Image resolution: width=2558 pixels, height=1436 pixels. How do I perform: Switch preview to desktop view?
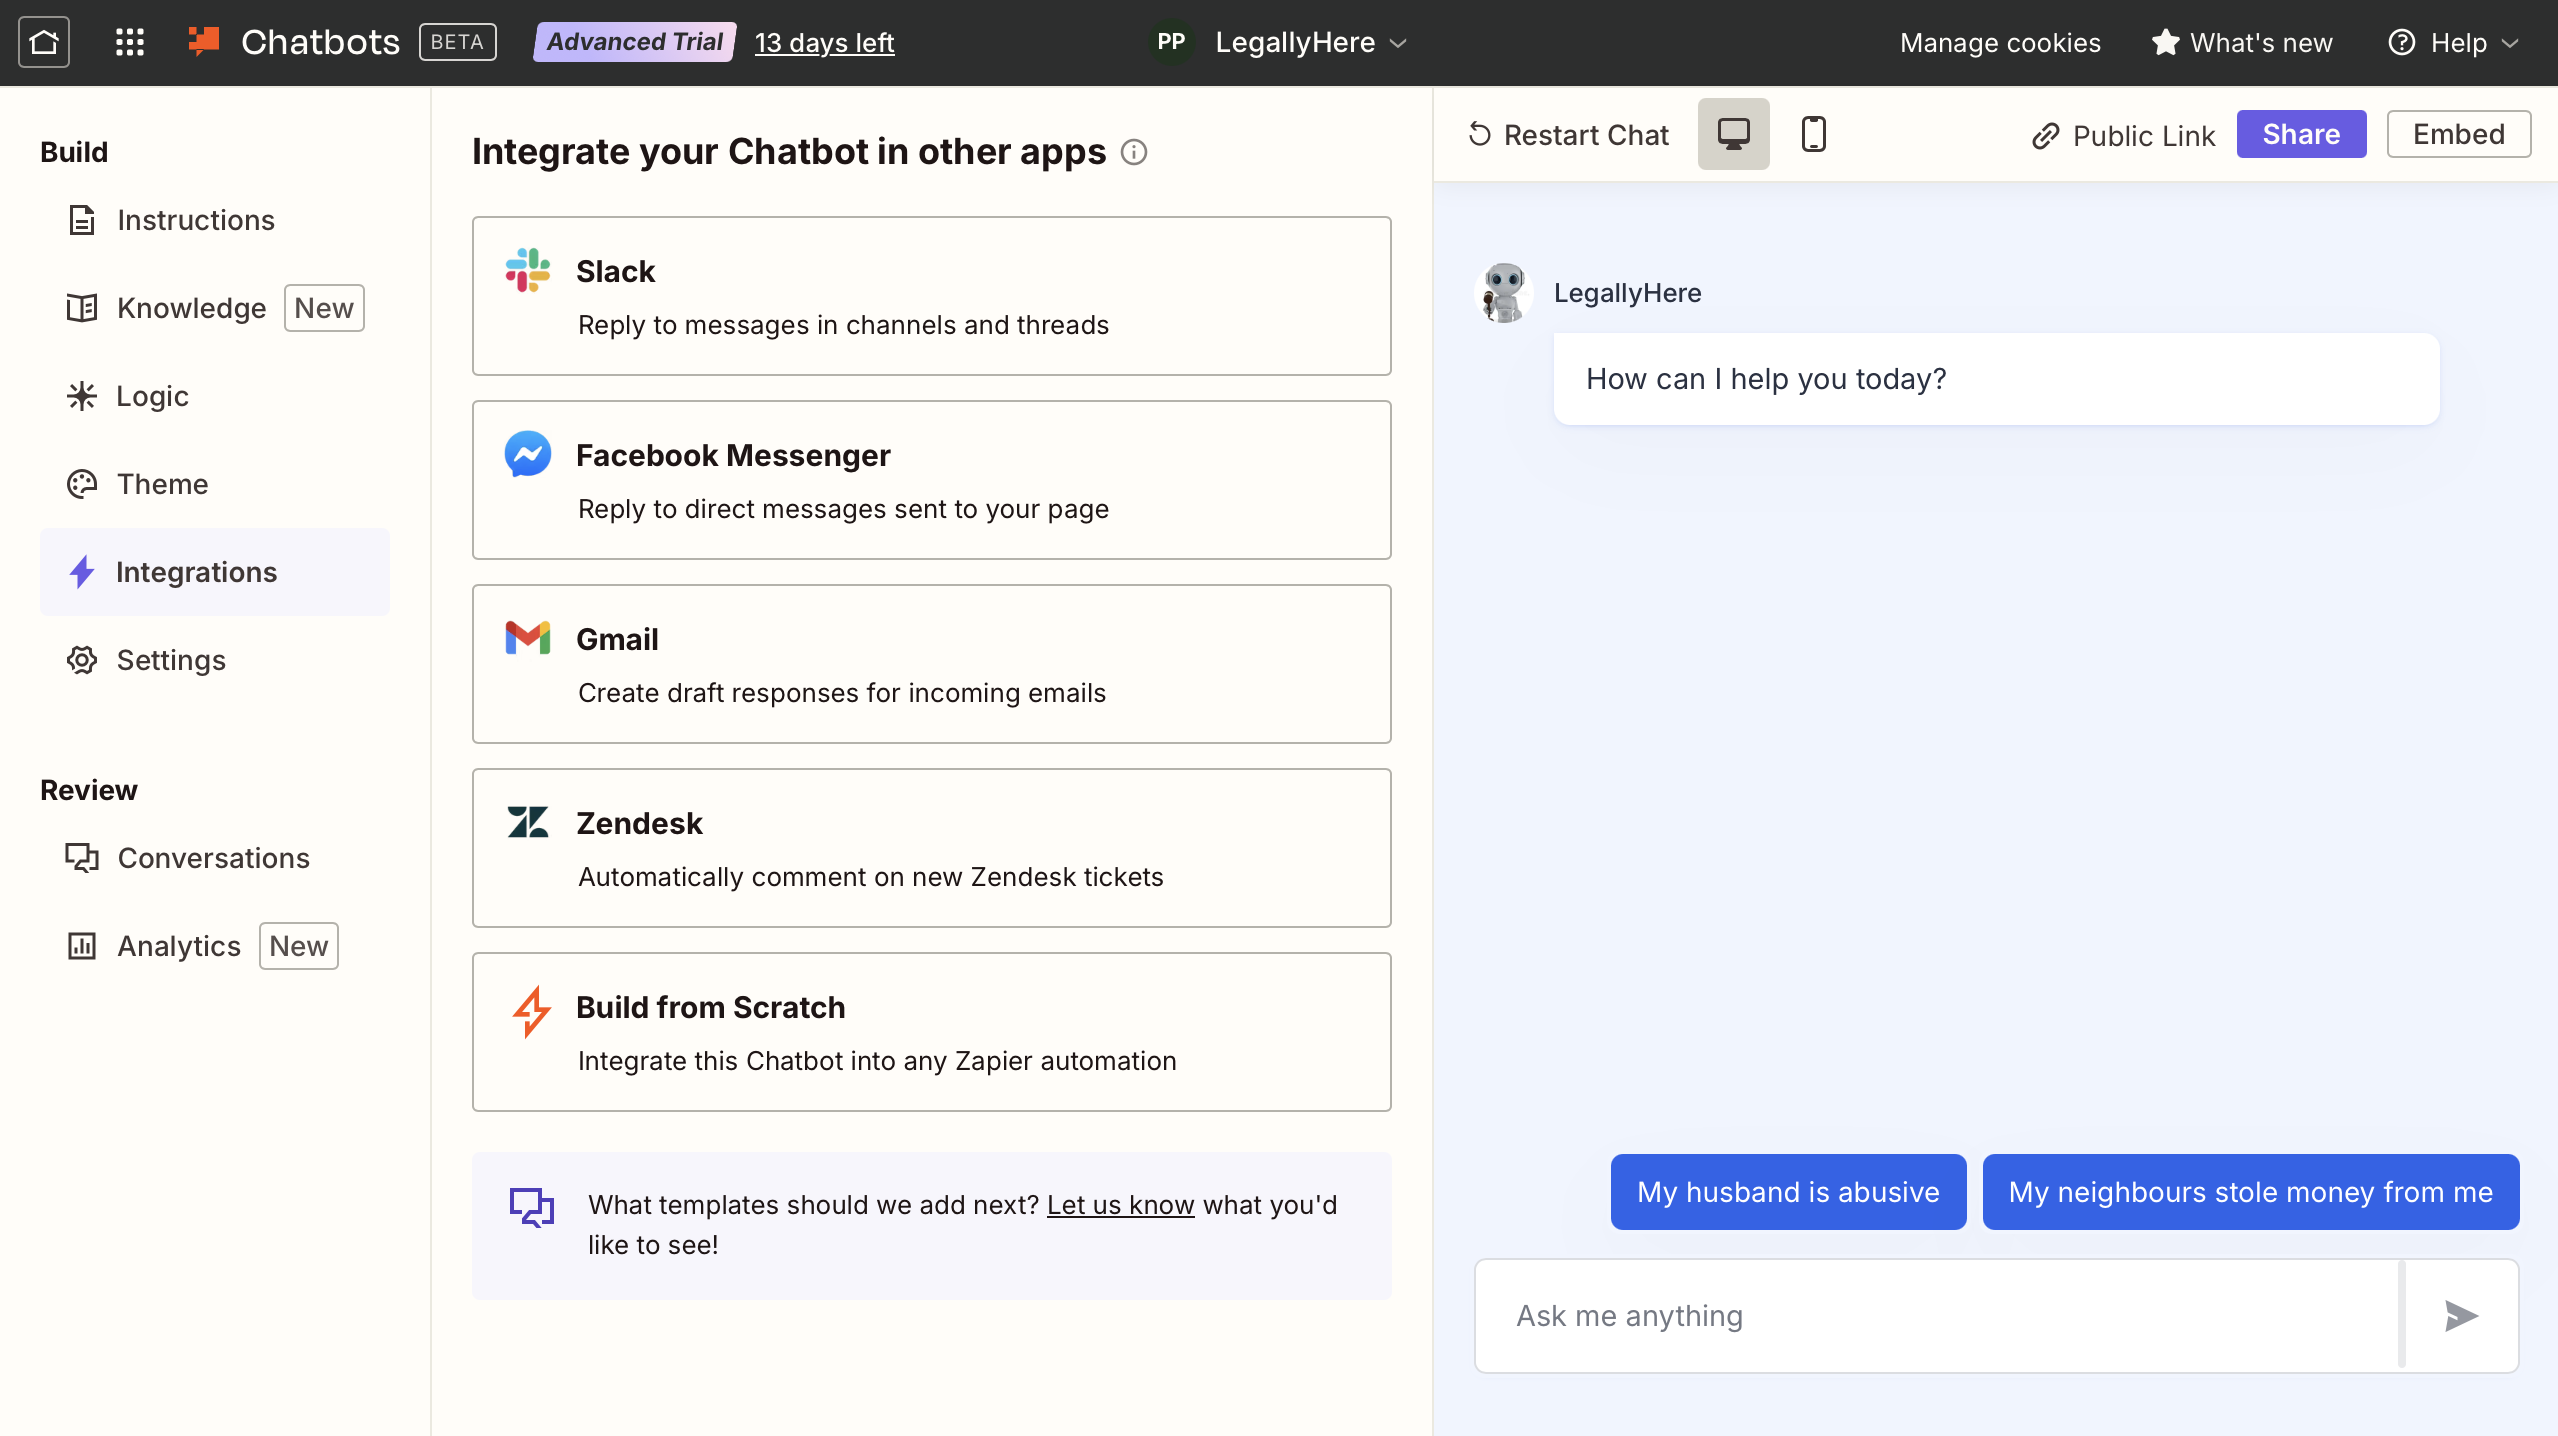(x=1733, y=134)
